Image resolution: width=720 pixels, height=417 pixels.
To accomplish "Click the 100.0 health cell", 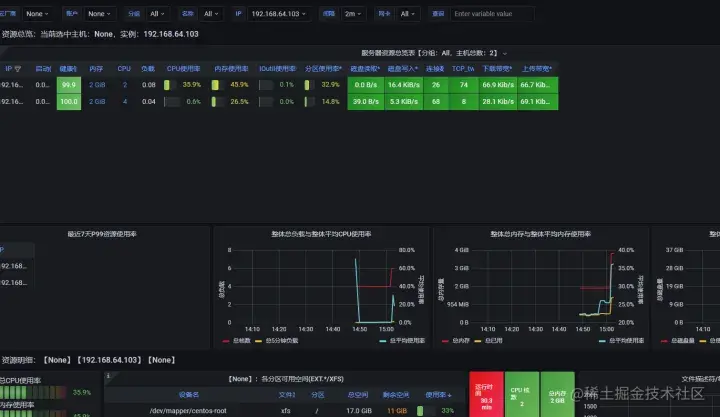I will pos(69,101).
